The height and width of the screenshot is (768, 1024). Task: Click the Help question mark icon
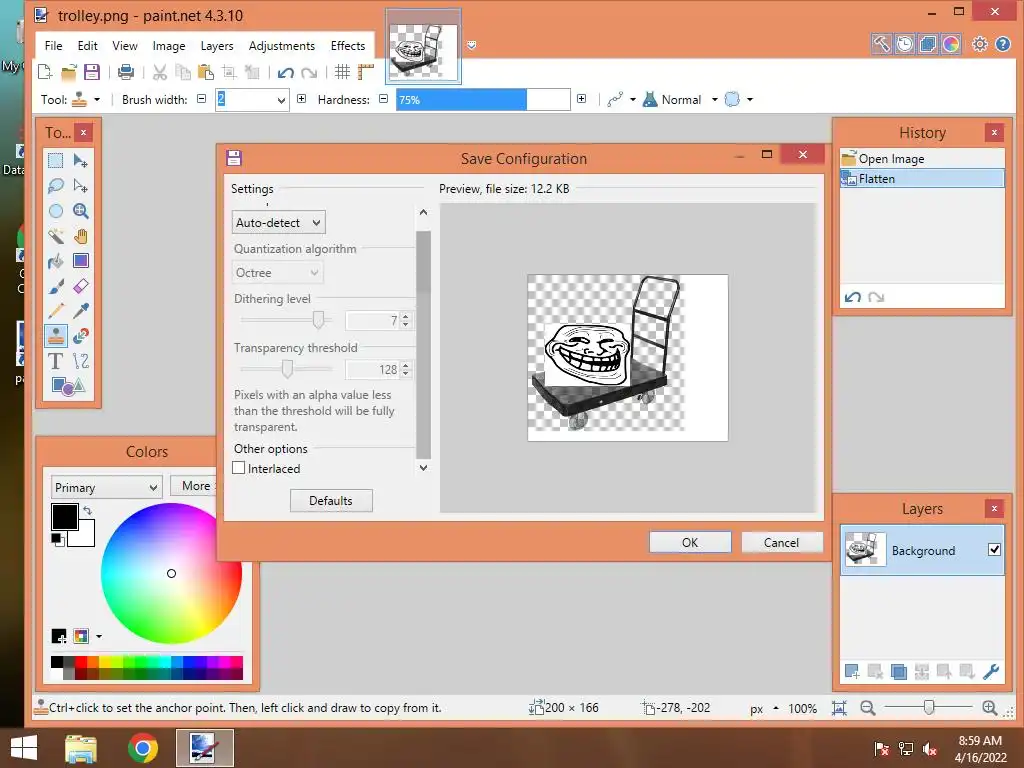pos(1003,44)
